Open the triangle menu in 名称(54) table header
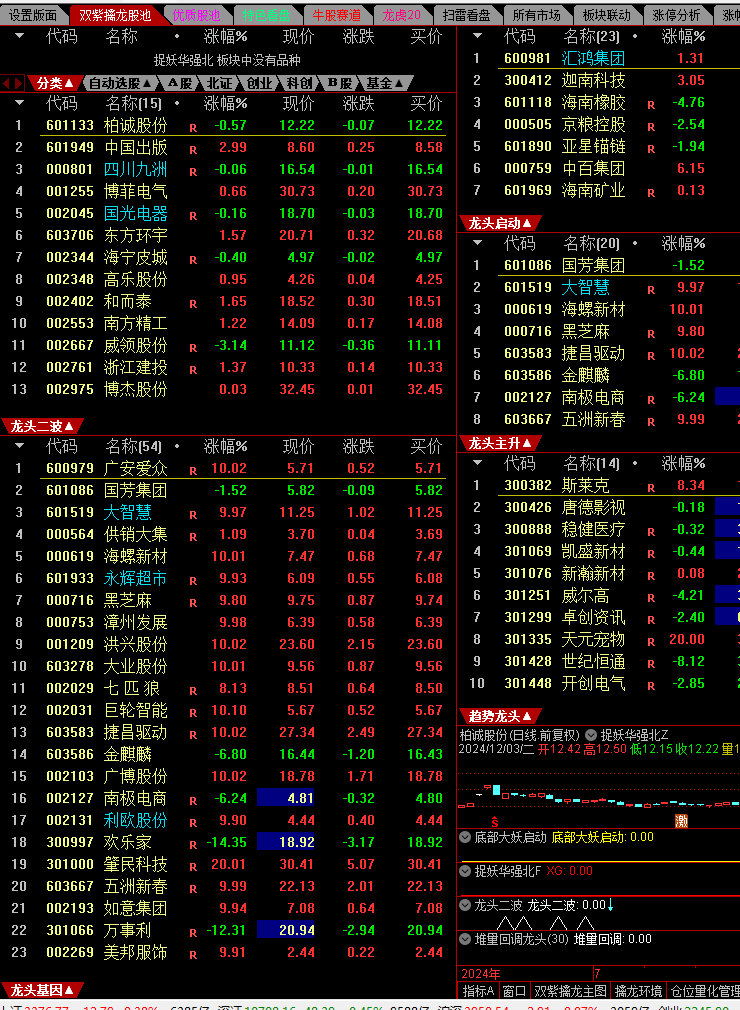The image size is (740, 1010). click(x=19, y=445)
